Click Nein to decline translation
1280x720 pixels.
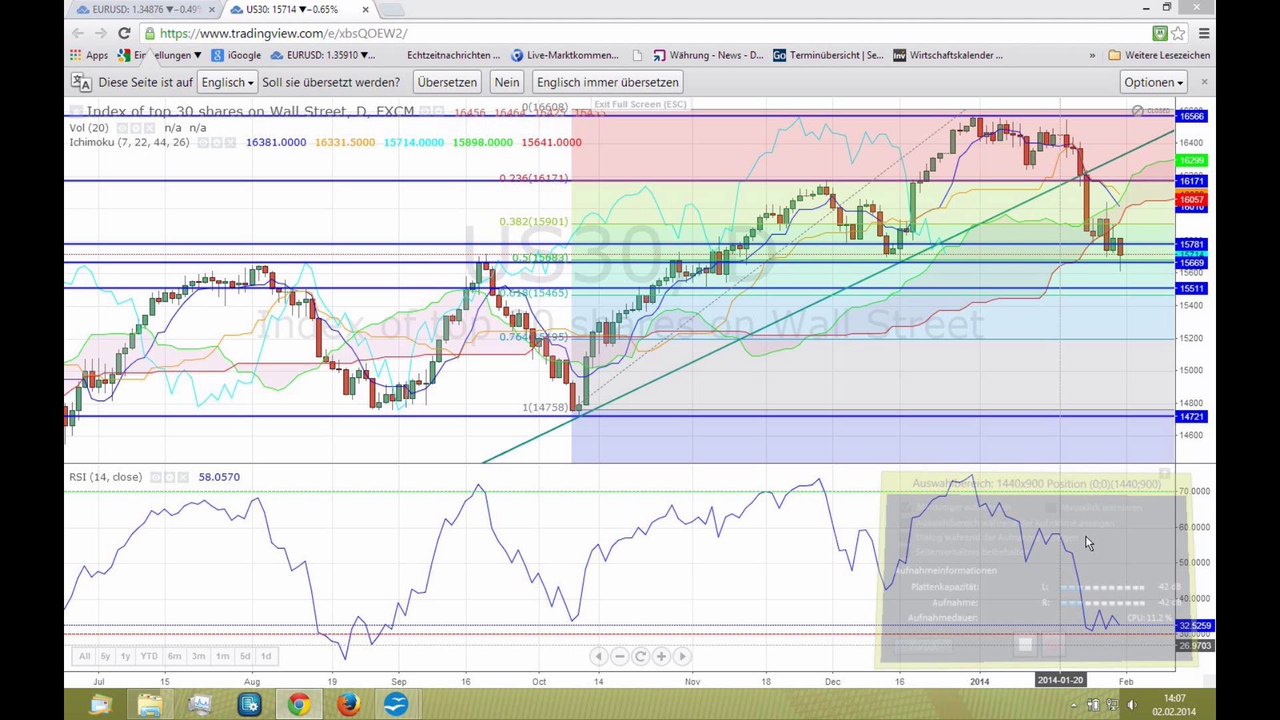click(507, 82)
